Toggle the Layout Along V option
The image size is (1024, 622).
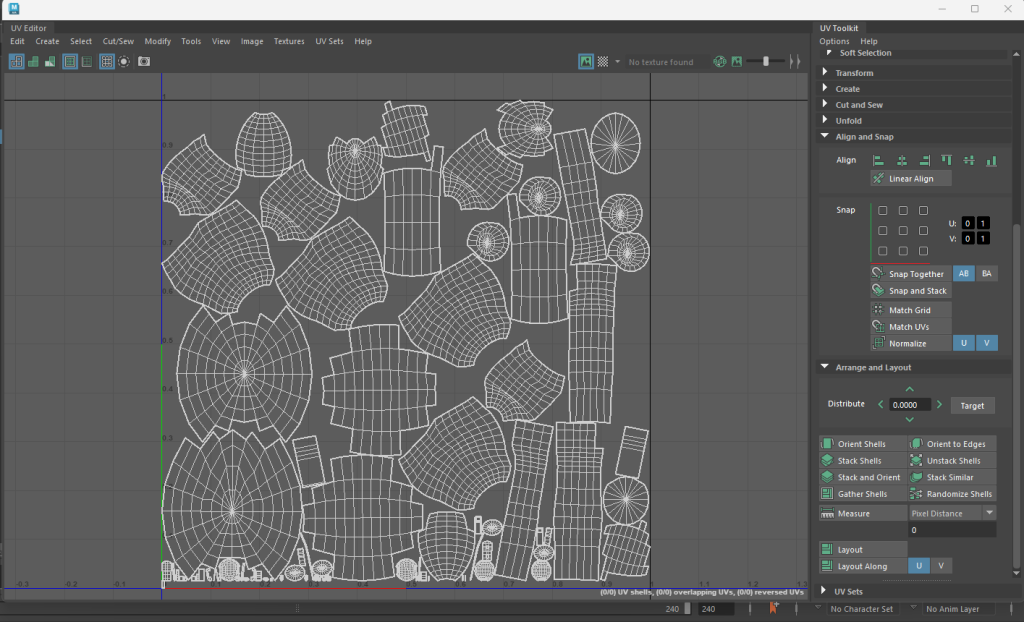[940, 566]
